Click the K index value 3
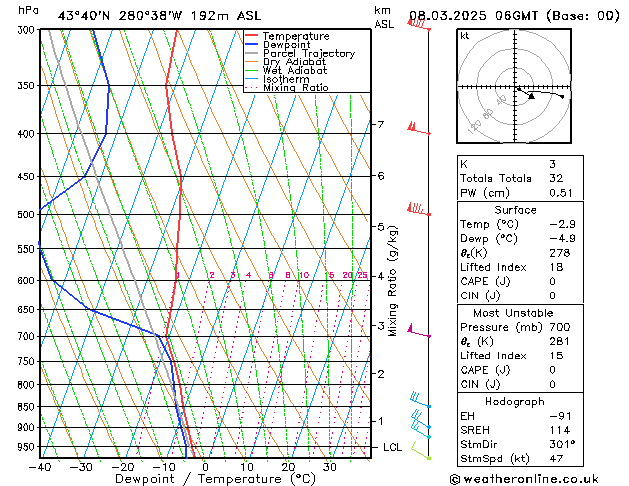 point(552,164)
